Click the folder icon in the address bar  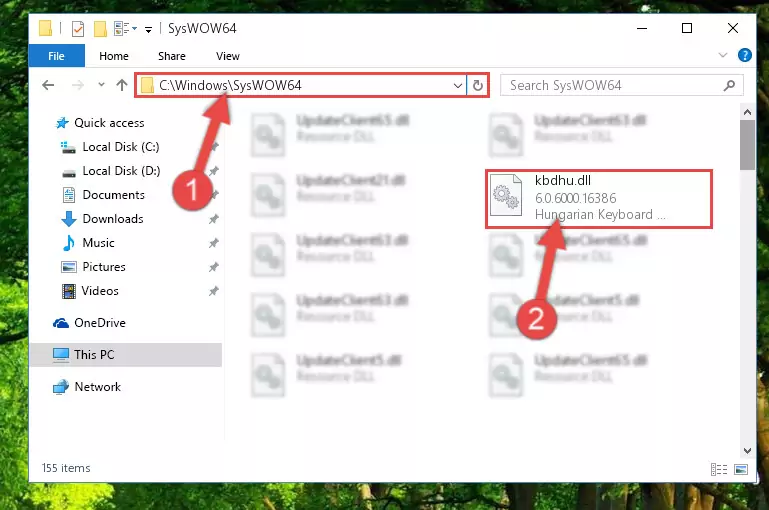146,86
